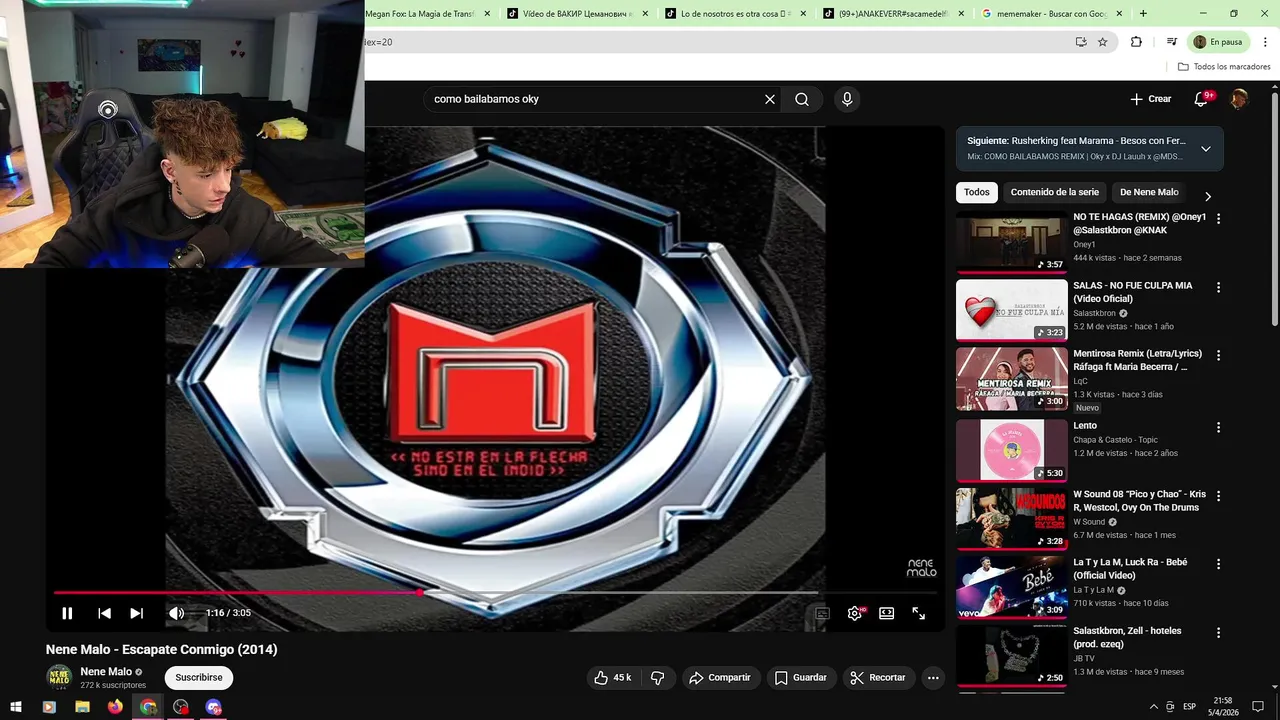Click the Compartir share button
1280x720 pixels.
pos(720,678)
